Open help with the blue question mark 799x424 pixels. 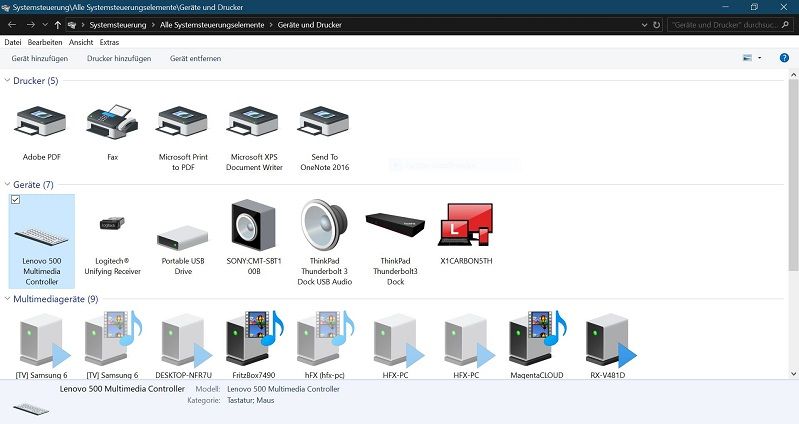click(784, 58)
